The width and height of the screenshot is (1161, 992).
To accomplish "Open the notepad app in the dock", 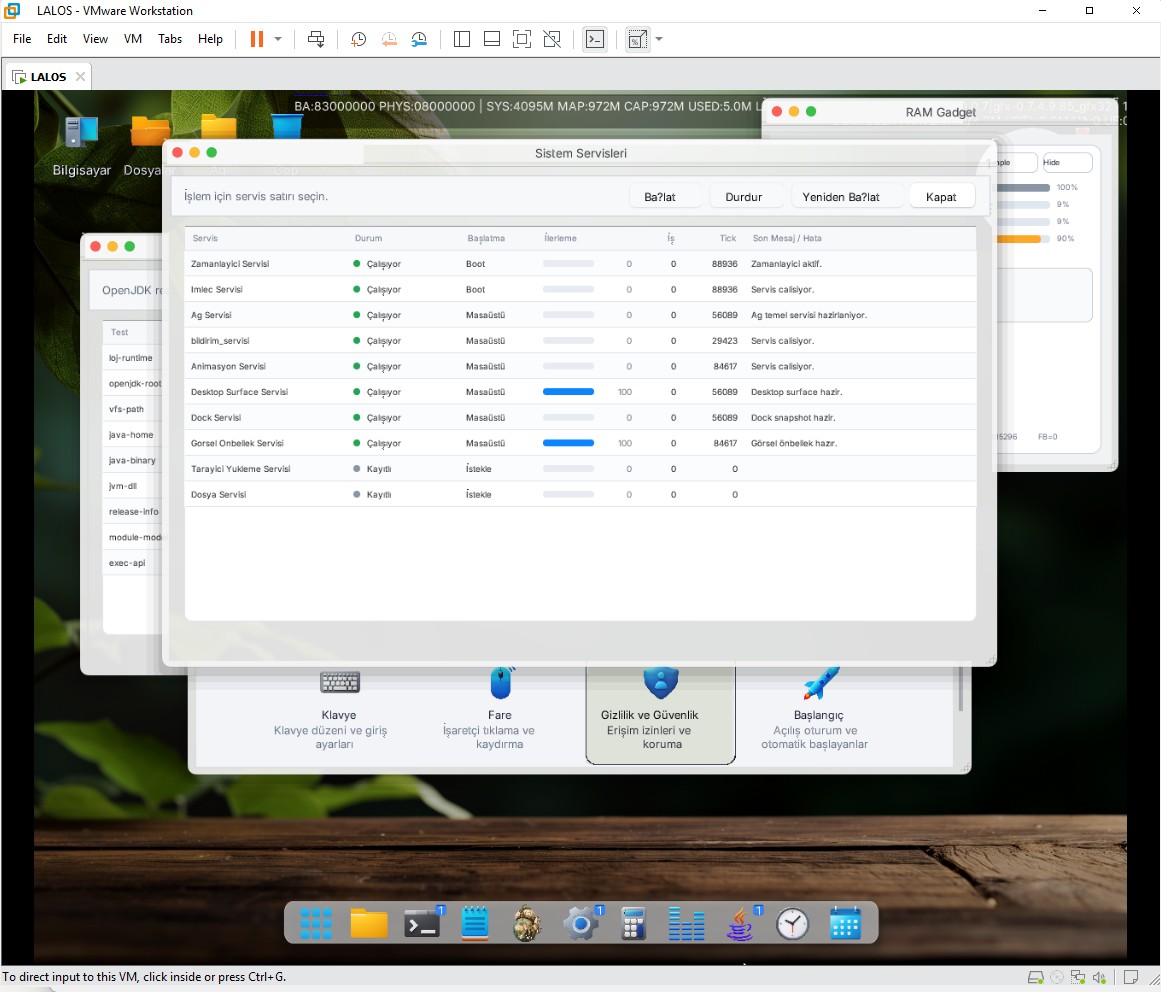I will tap(475, 923).
